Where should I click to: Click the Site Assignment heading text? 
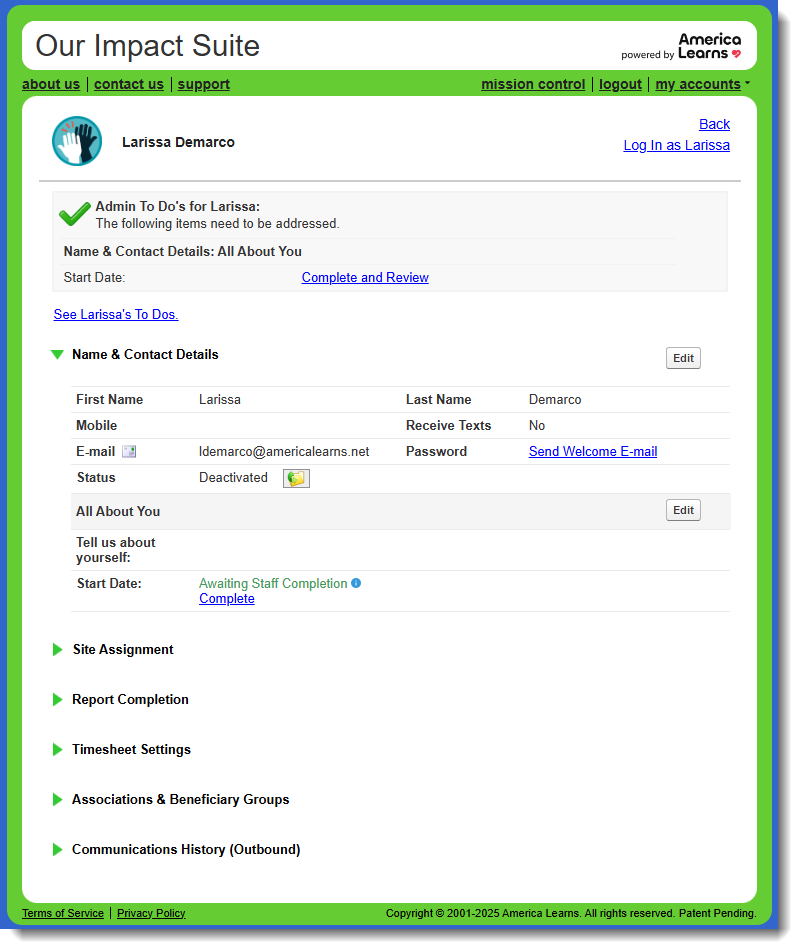pos(123,650)
